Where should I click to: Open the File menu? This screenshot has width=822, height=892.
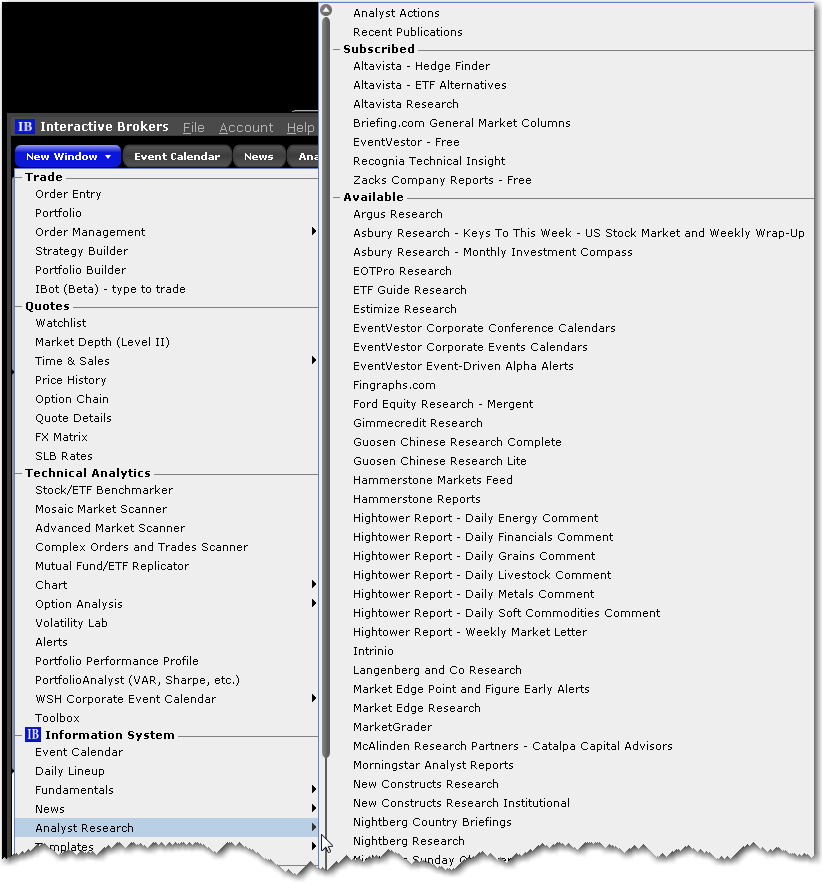(x=193, y=127)
